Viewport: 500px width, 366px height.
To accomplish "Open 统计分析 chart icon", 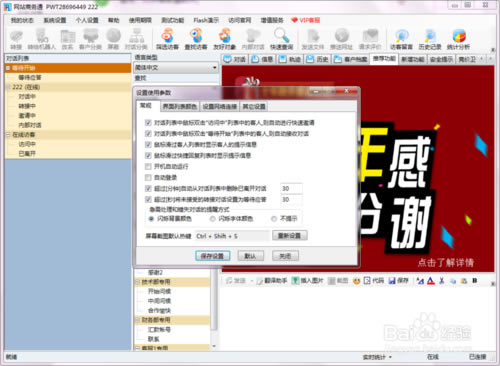I will point(458,39).
